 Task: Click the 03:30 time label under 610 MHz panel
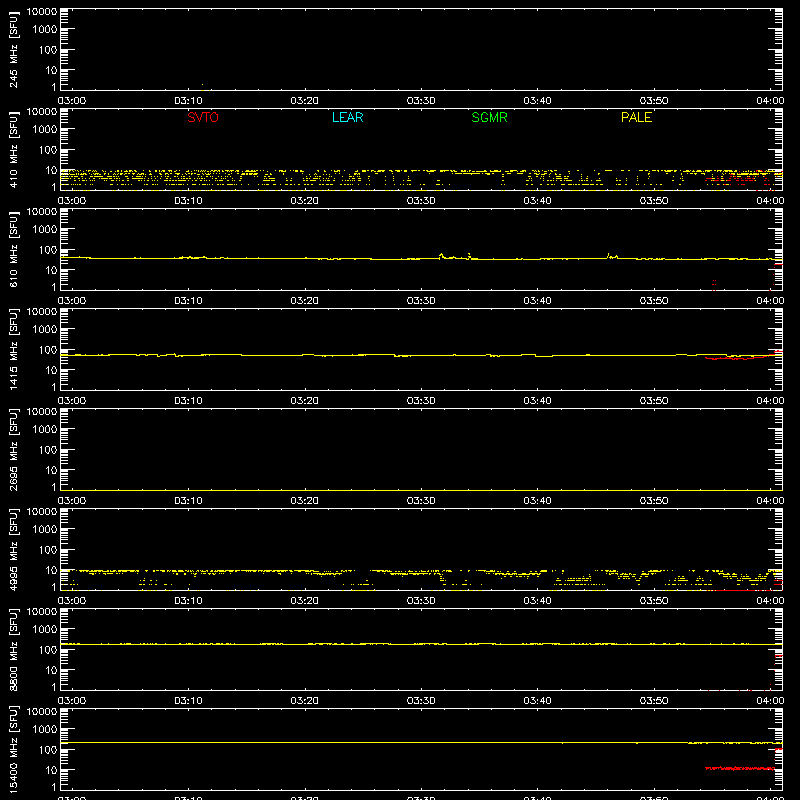(x=421, y=301)
